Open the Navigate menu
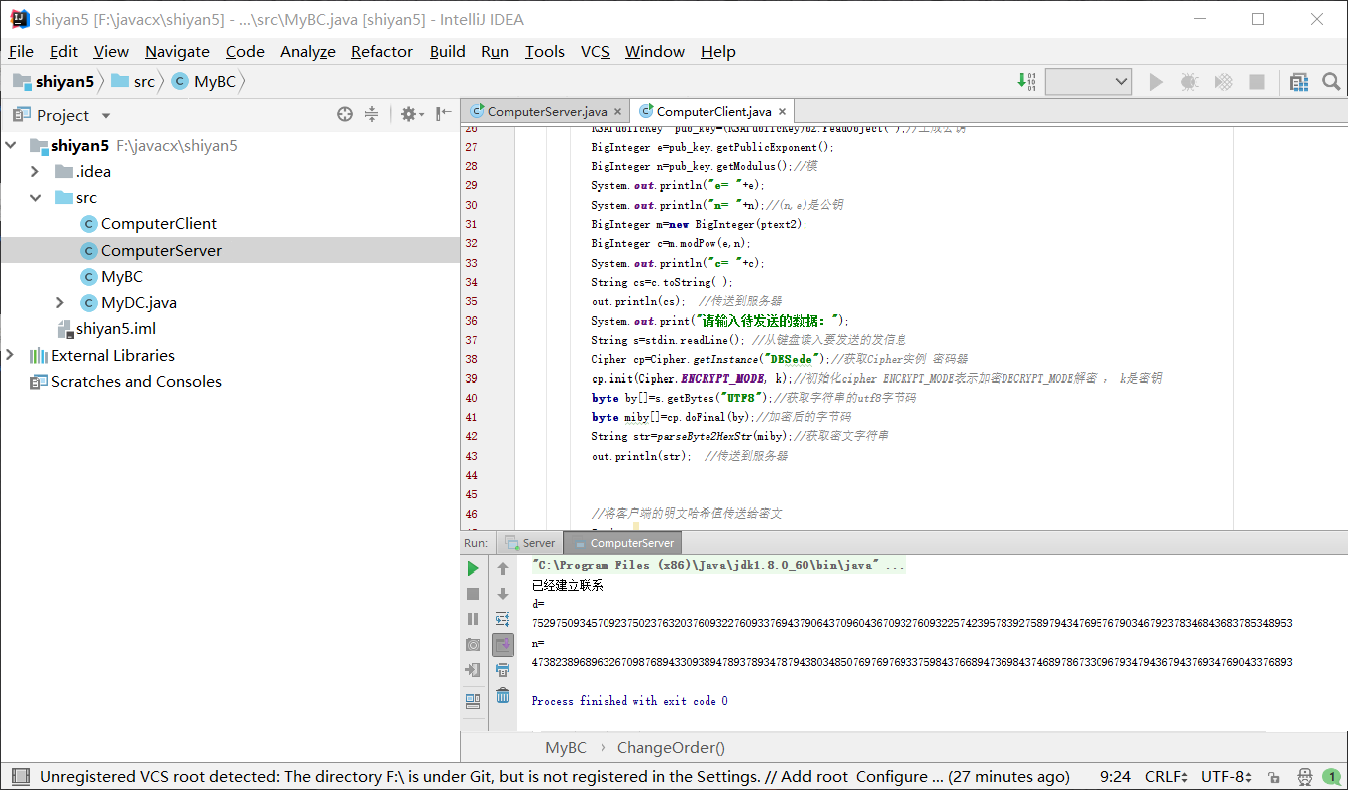This screenshot has width=1348, height=790. point(177,52)
